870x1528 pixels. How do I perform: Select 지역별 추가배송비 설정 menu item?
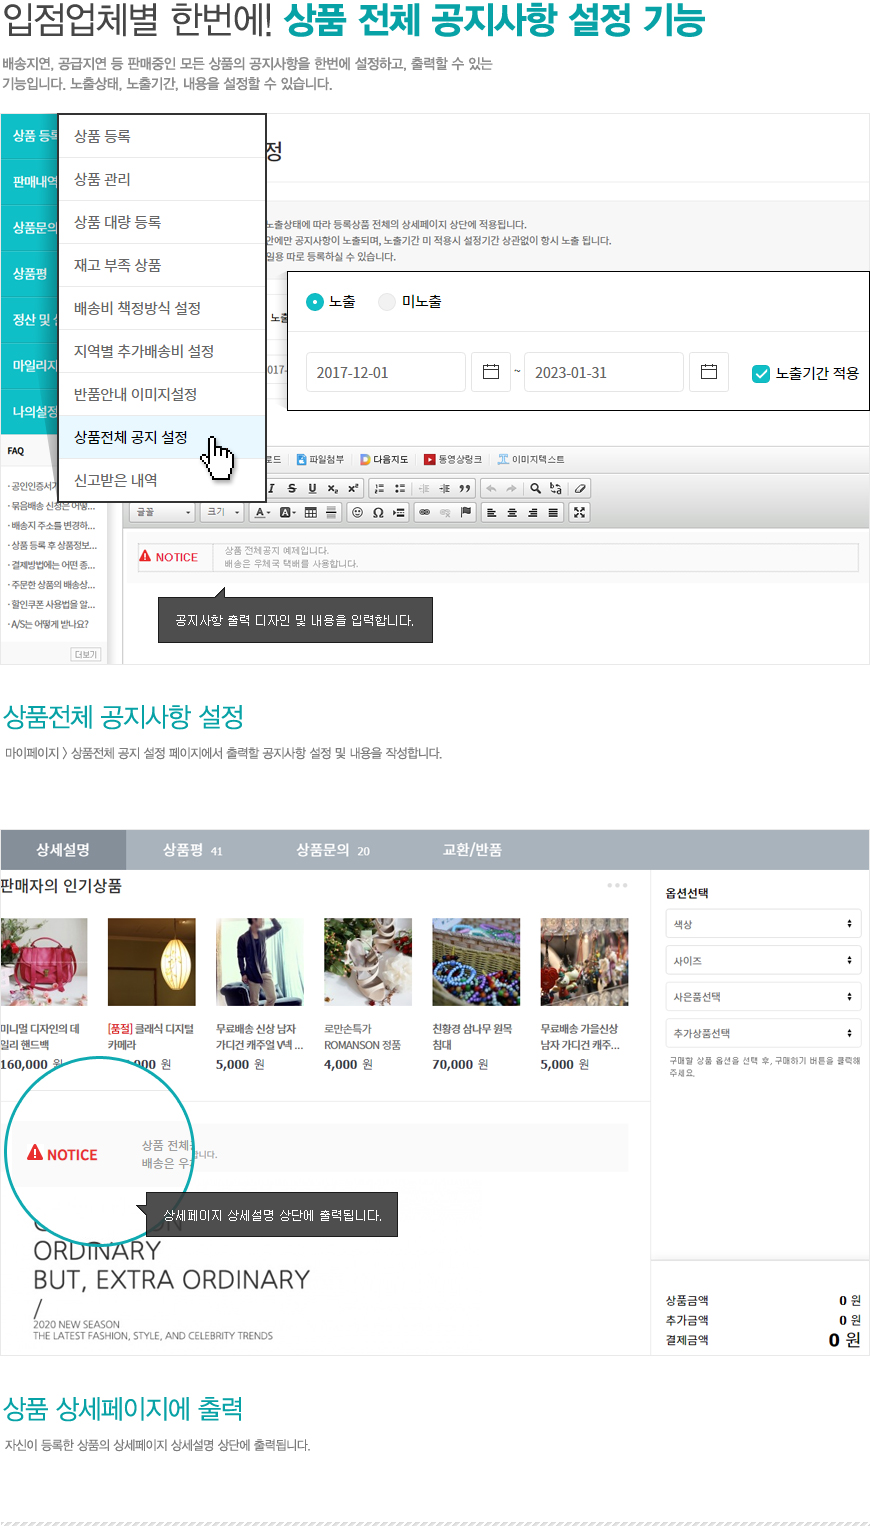[x=162, y=351]
